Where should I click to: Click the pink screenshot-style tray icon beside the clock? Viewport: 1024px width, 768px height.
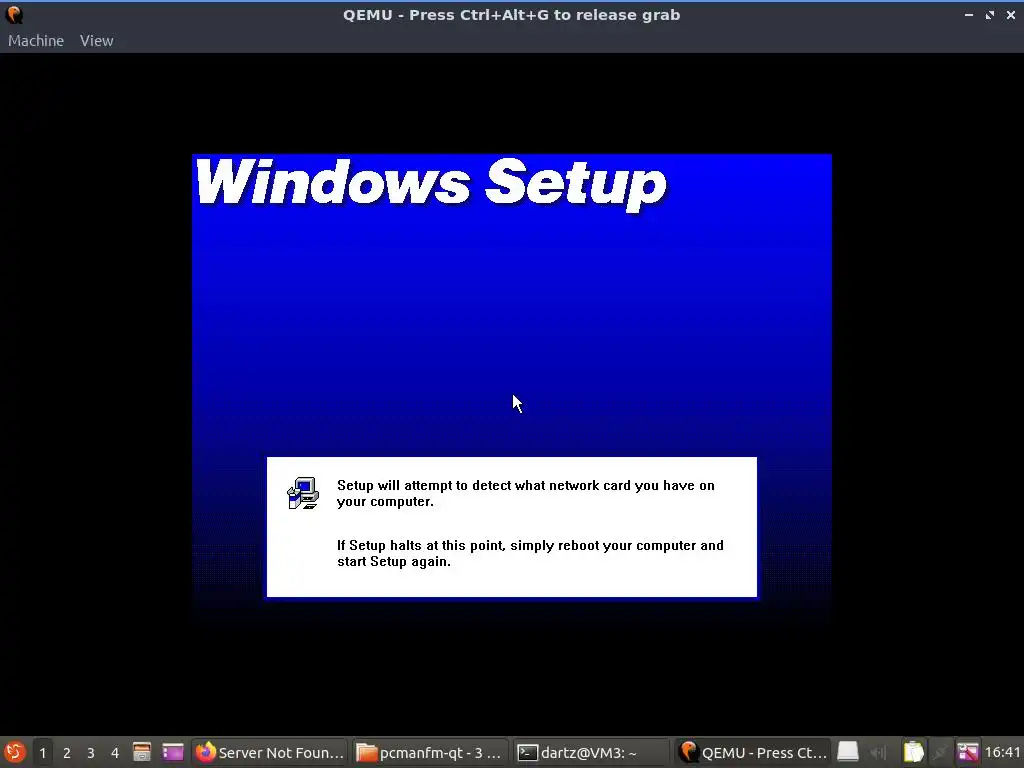tap(968, 752)
